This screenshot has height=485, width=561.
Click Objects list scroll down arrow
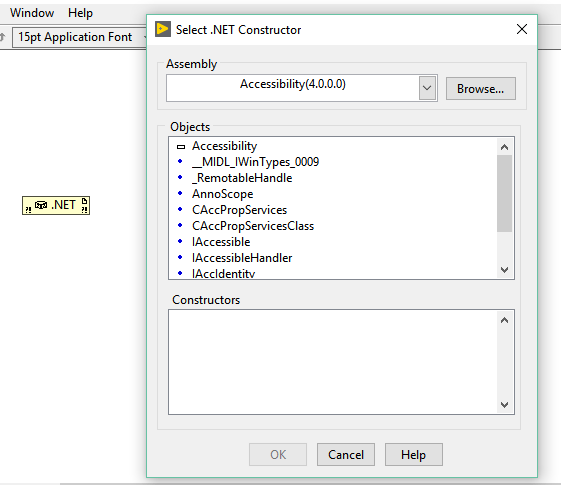(504, 270)
